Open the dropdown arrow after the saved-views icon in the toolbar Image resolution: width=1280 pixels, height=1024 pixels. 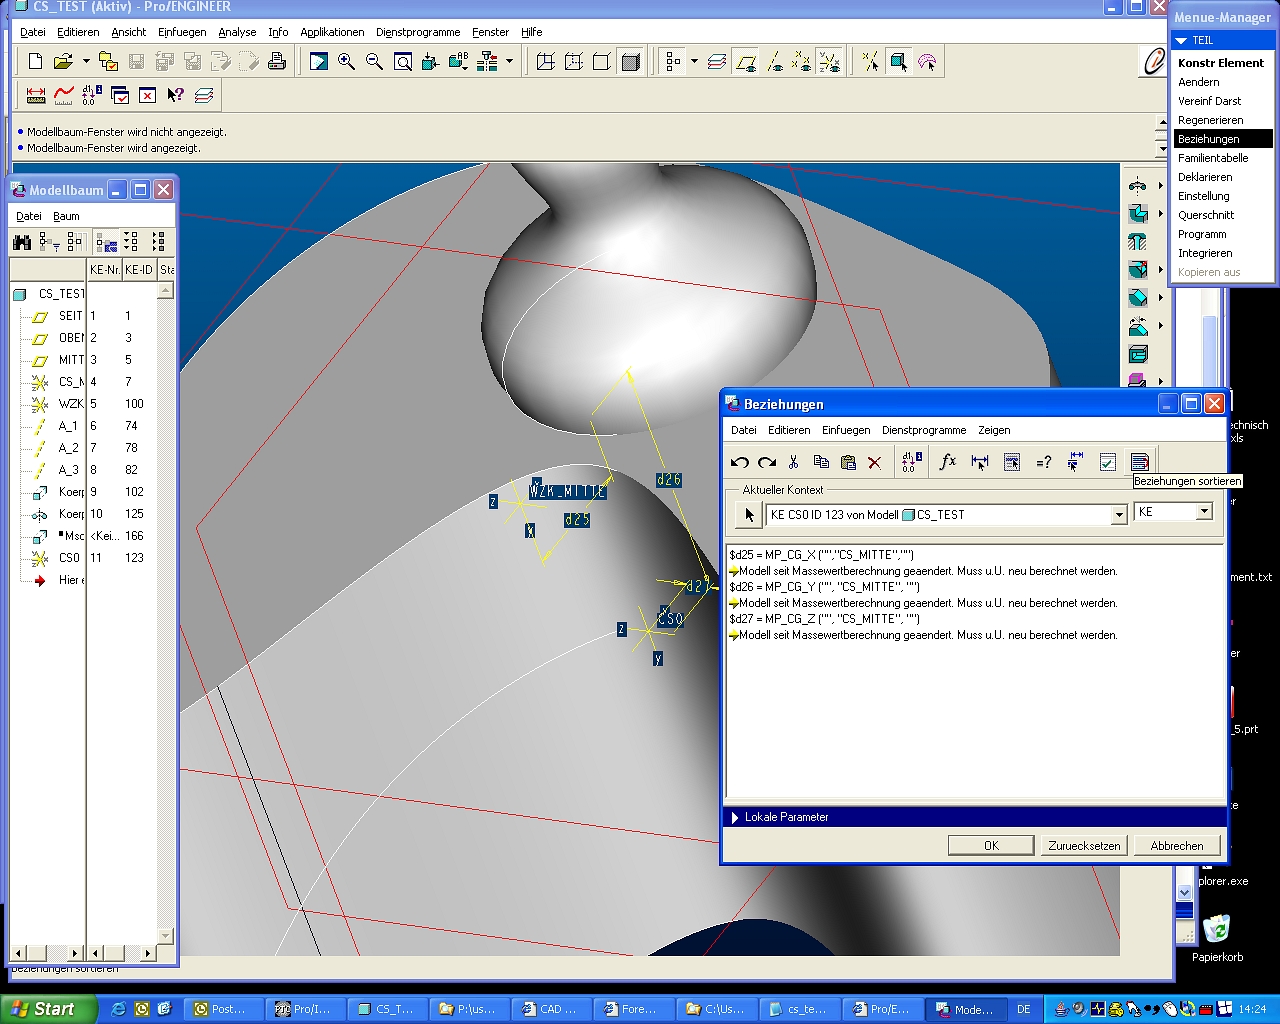click(509, 62)
